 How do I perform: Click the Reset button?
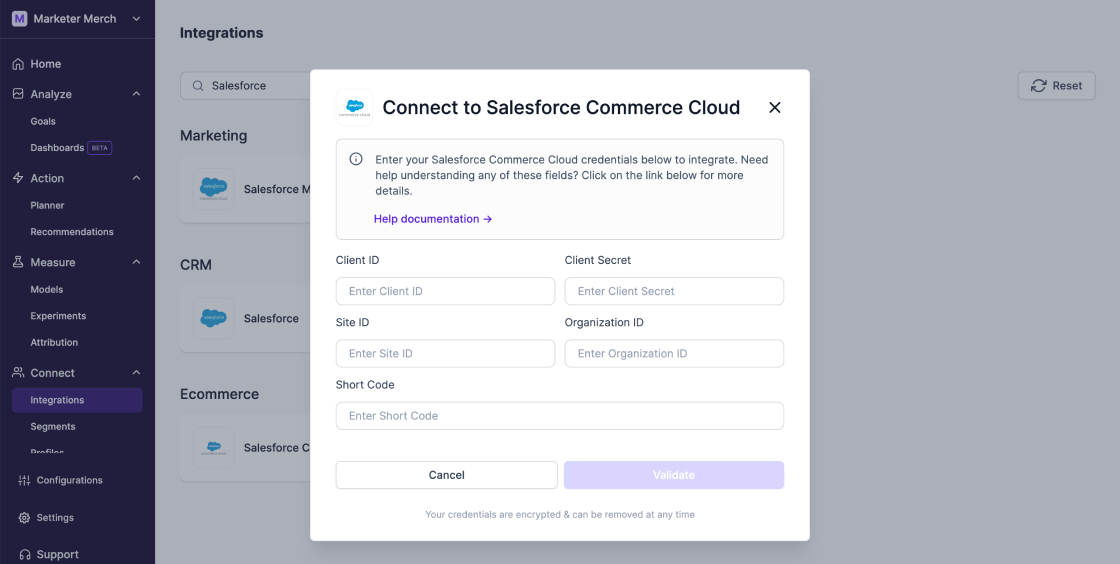point(1056,86)
